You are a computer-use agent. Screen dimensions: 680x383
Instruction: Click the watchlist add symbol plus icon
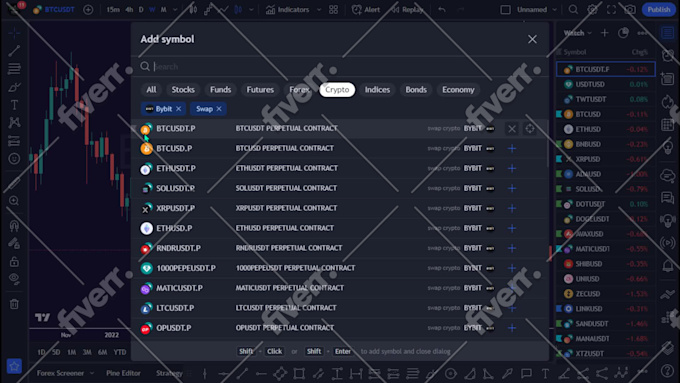pyautogui.click(x=604, y=33)
